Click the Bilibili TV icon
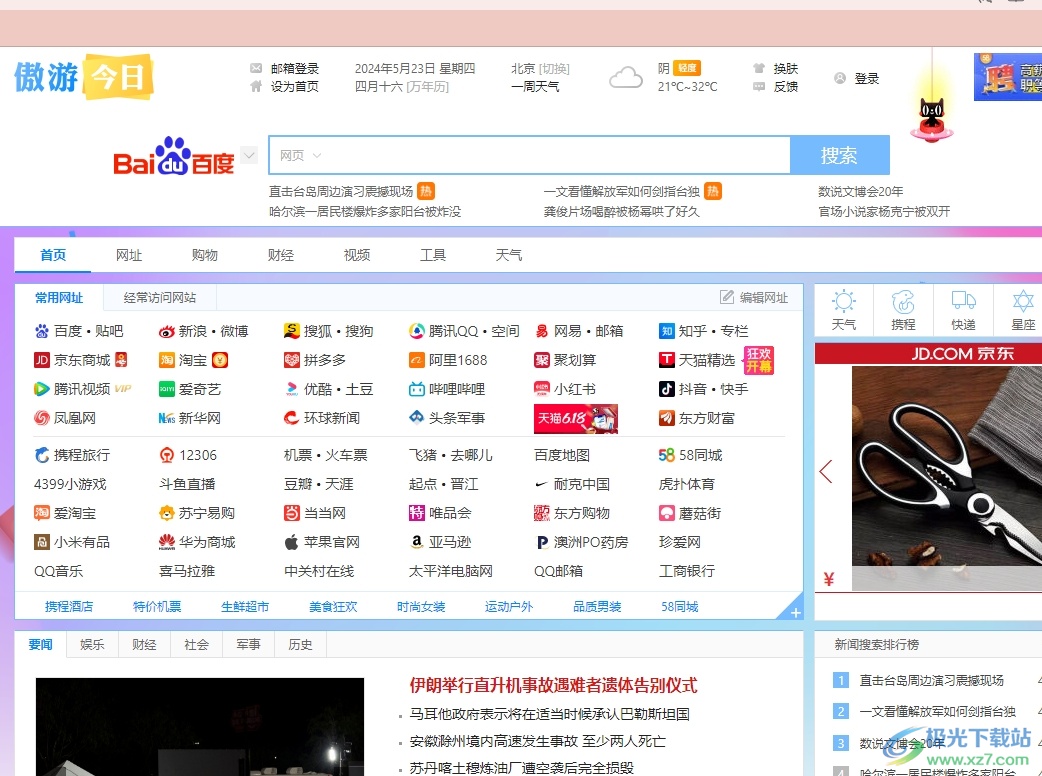 (417, 389)
